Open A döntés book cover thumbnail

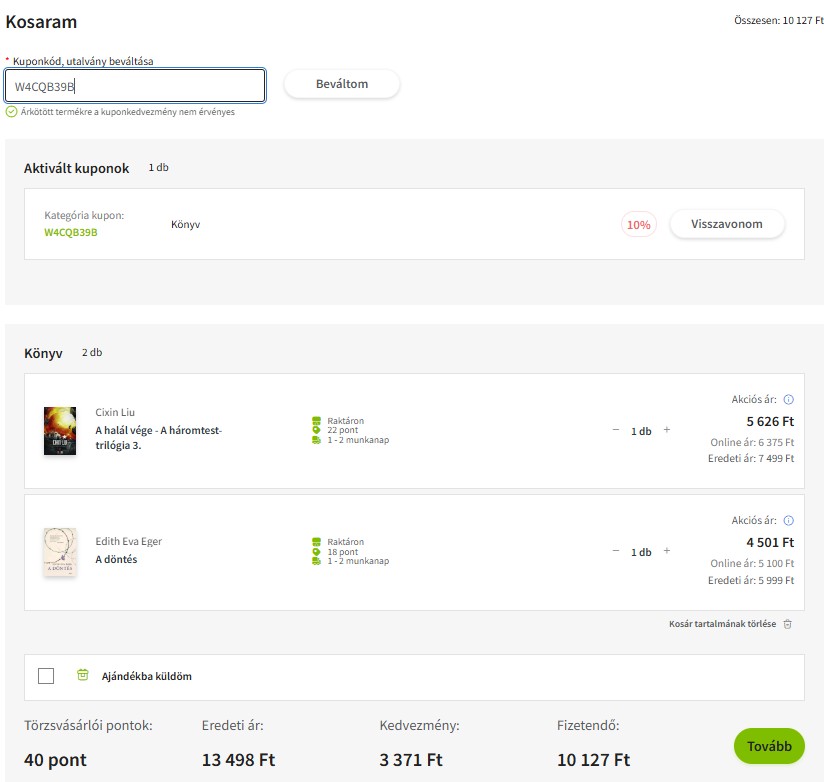pyautogui.click(x=60, y=552)
